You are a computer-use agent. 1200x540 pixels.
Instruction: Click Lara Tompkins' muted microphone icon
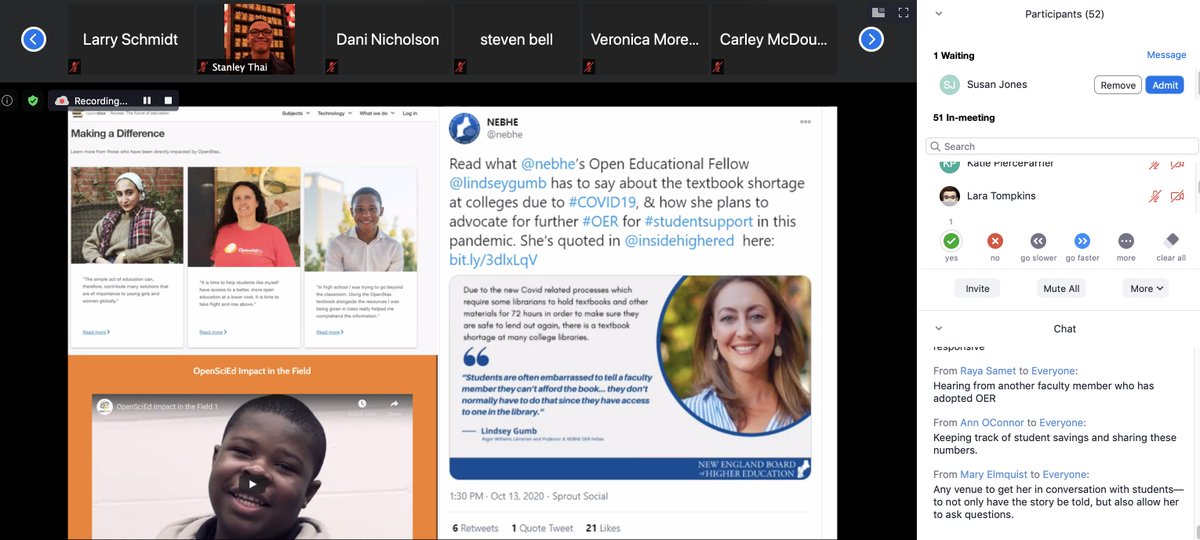tap(1155, 195)
